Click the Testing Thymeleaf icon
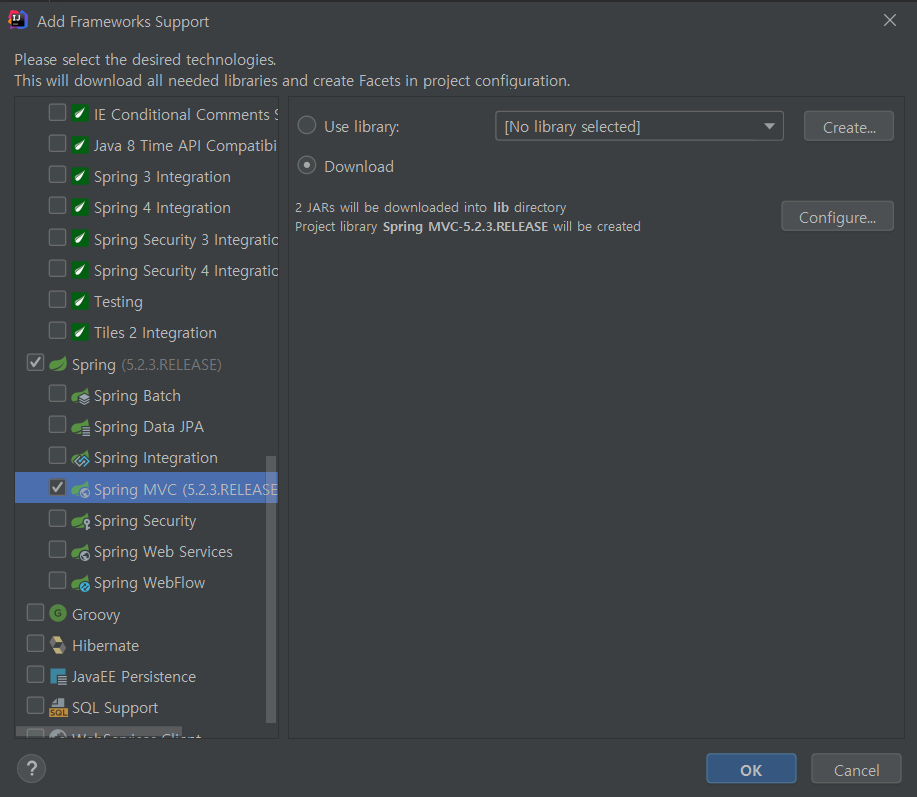This screenshot has width=917, height=797. click(x=80, y=301)
